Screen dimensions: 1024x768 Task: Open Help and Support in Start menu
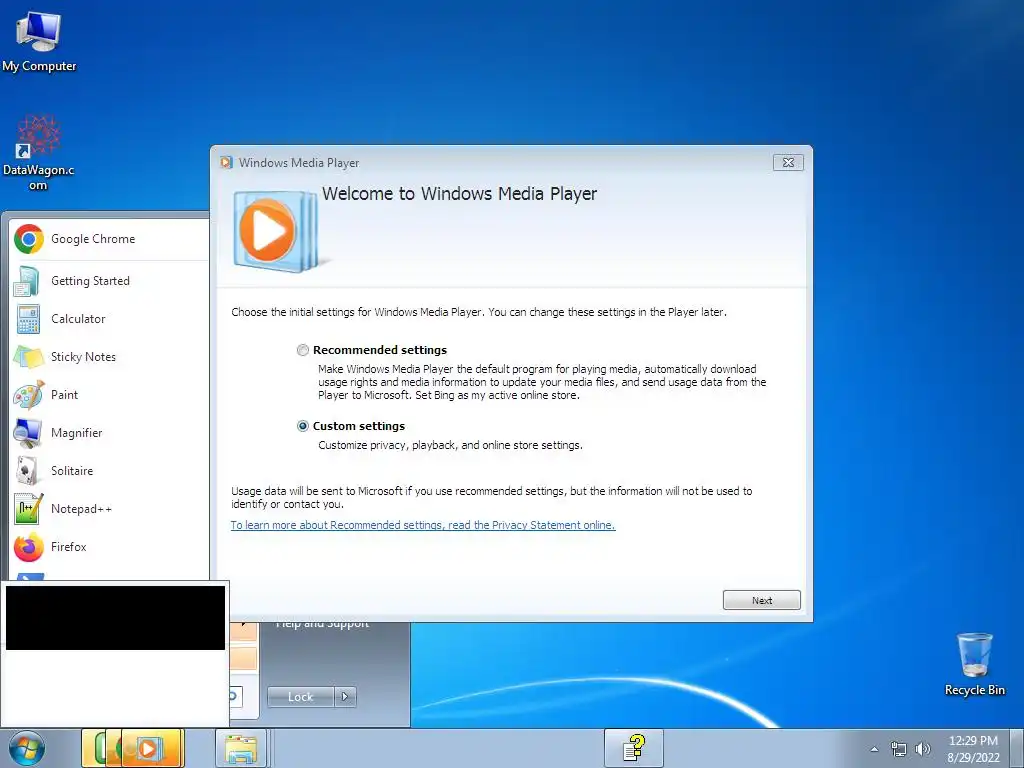tap(323, 624)
